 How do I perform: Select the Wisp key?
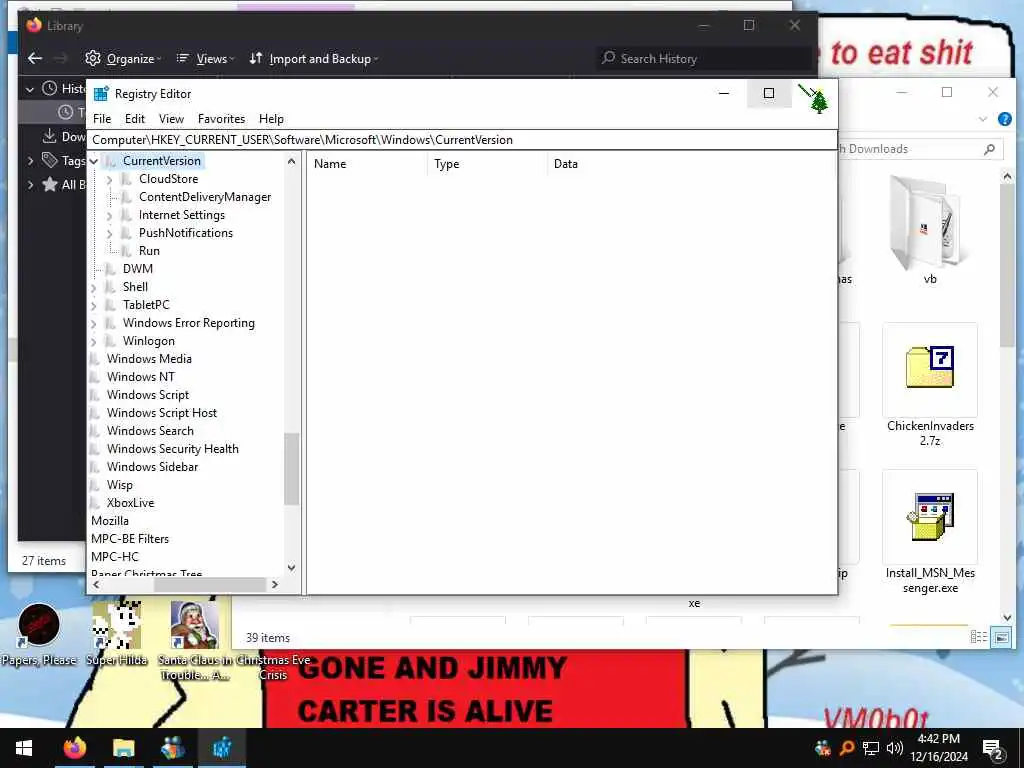(120, 485)
